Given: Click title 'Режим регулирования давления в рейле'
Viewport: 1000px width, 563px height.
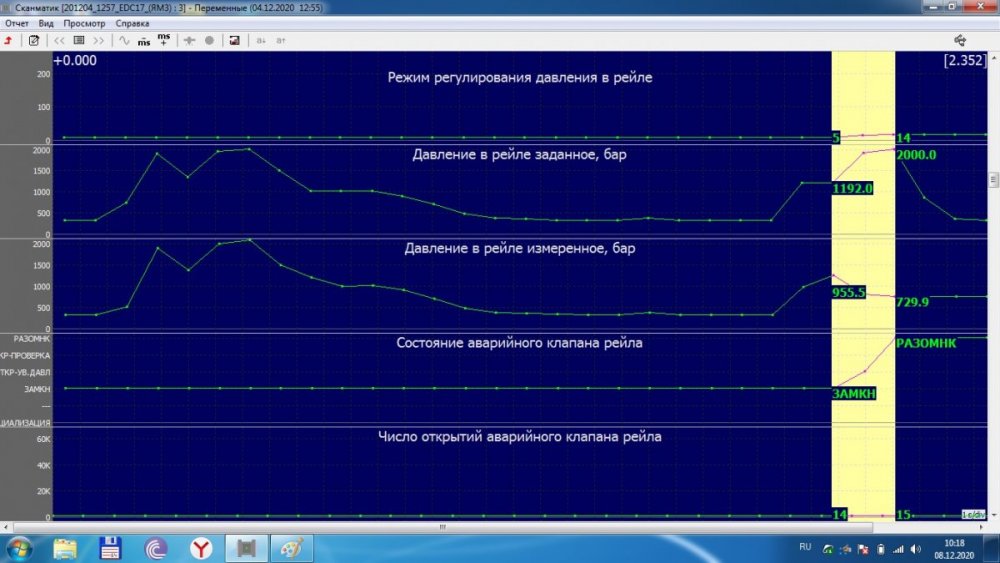Looking at the screenshot, I should click(520, 77).
